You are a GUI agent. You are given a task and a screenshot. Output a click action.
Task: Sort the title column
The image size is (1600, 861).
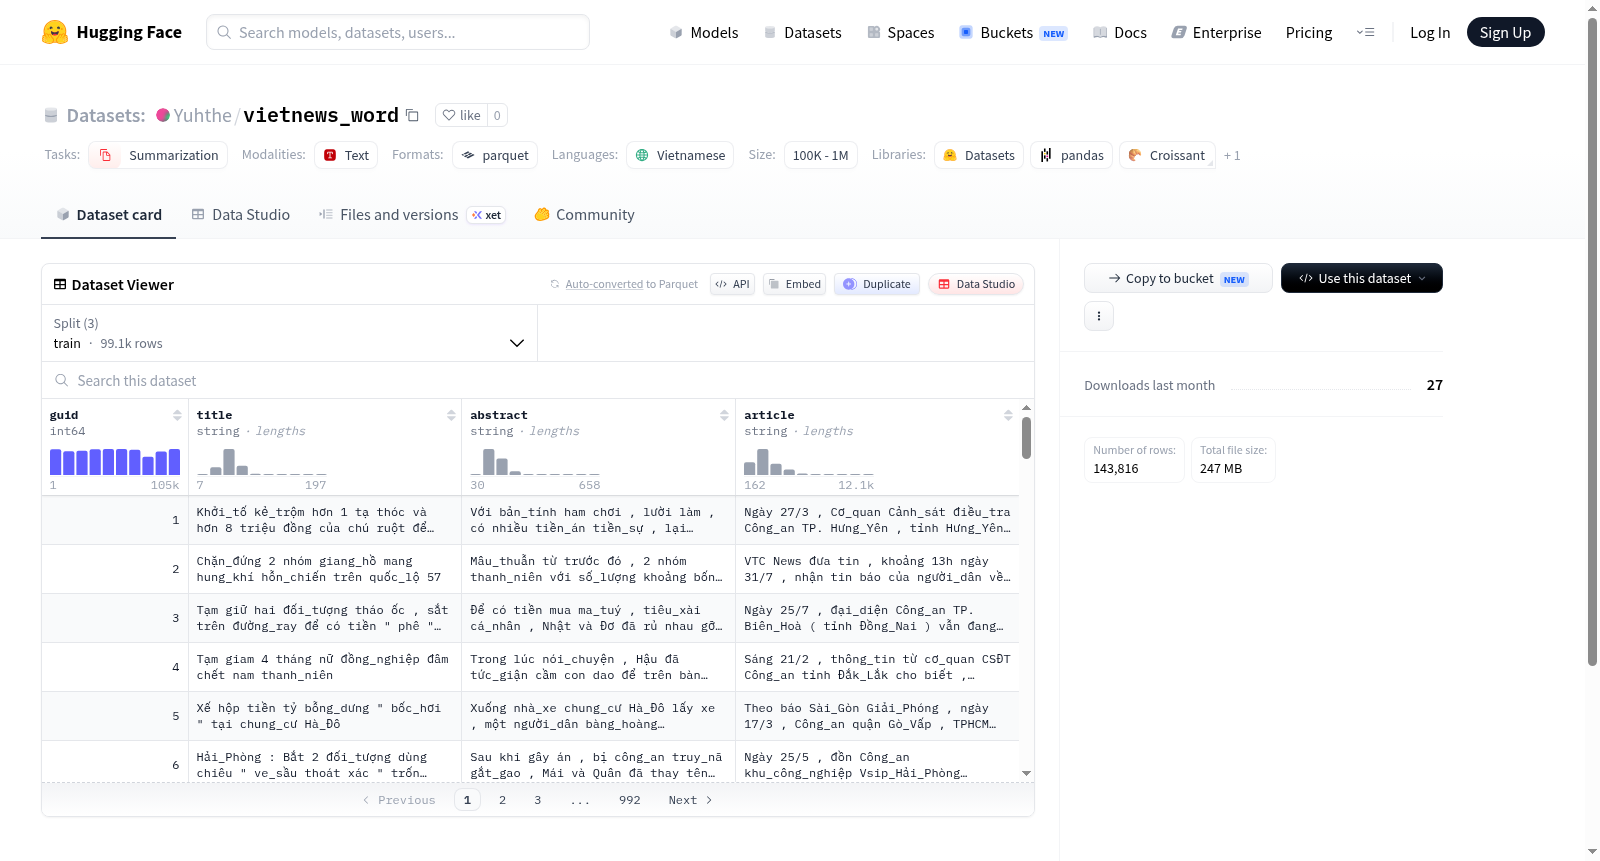click(x=451, y=415)
